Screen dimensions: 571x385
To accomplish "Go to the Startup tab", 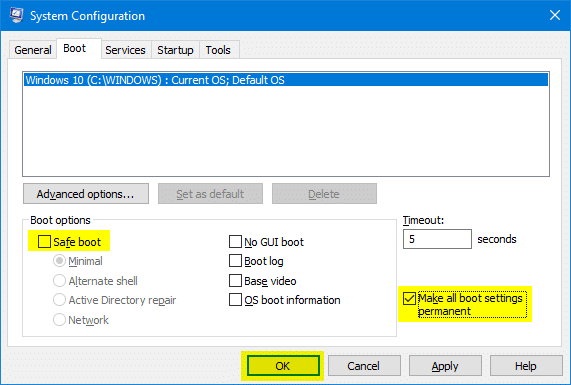I will [x=175, y=50].
